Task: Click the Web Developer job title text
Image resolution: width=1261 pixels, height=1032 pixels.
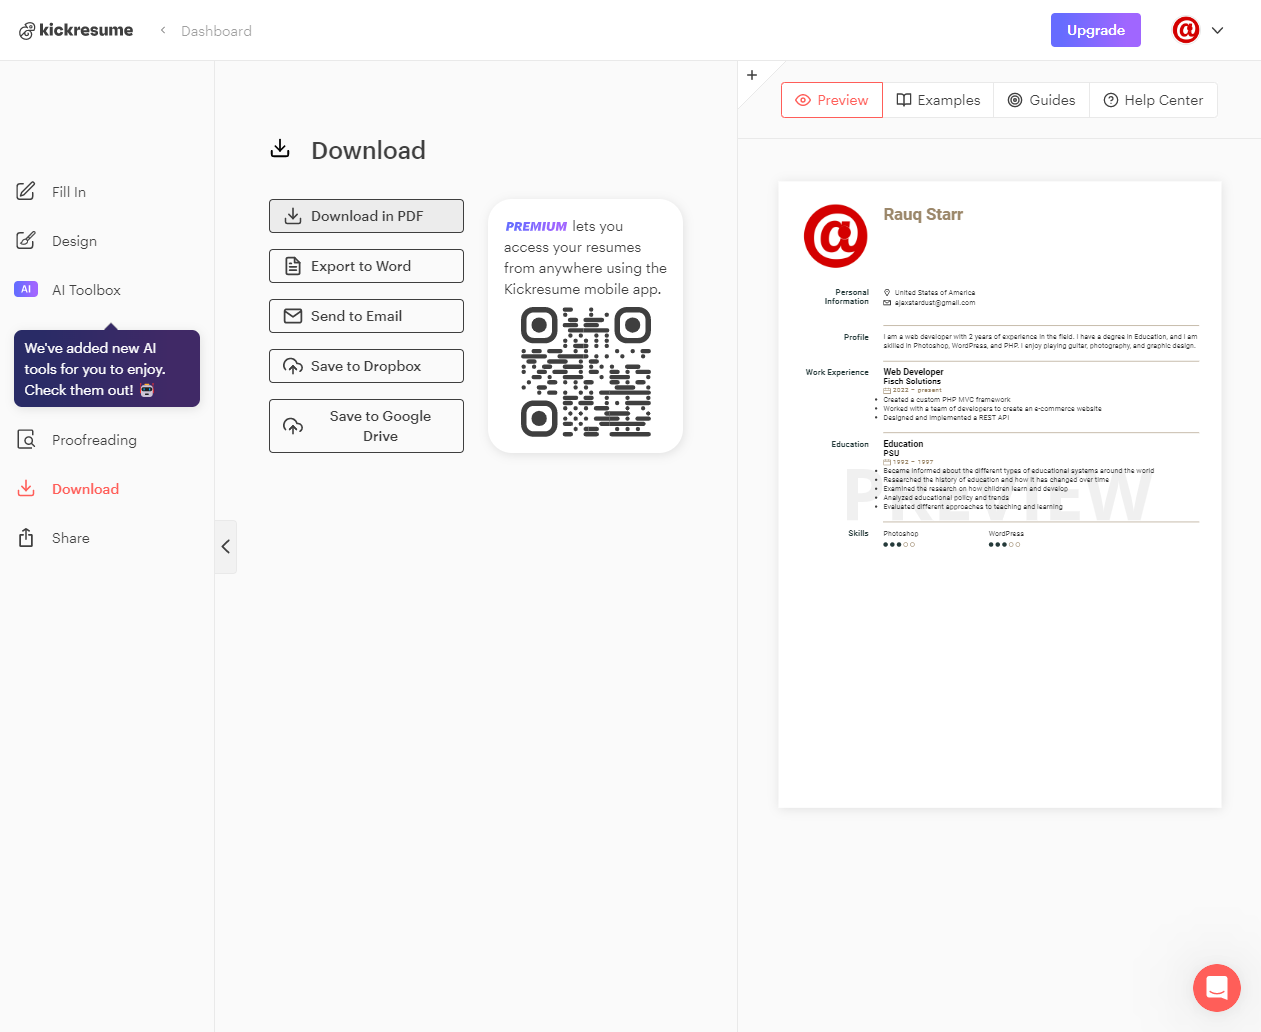Action: [913, 372]
